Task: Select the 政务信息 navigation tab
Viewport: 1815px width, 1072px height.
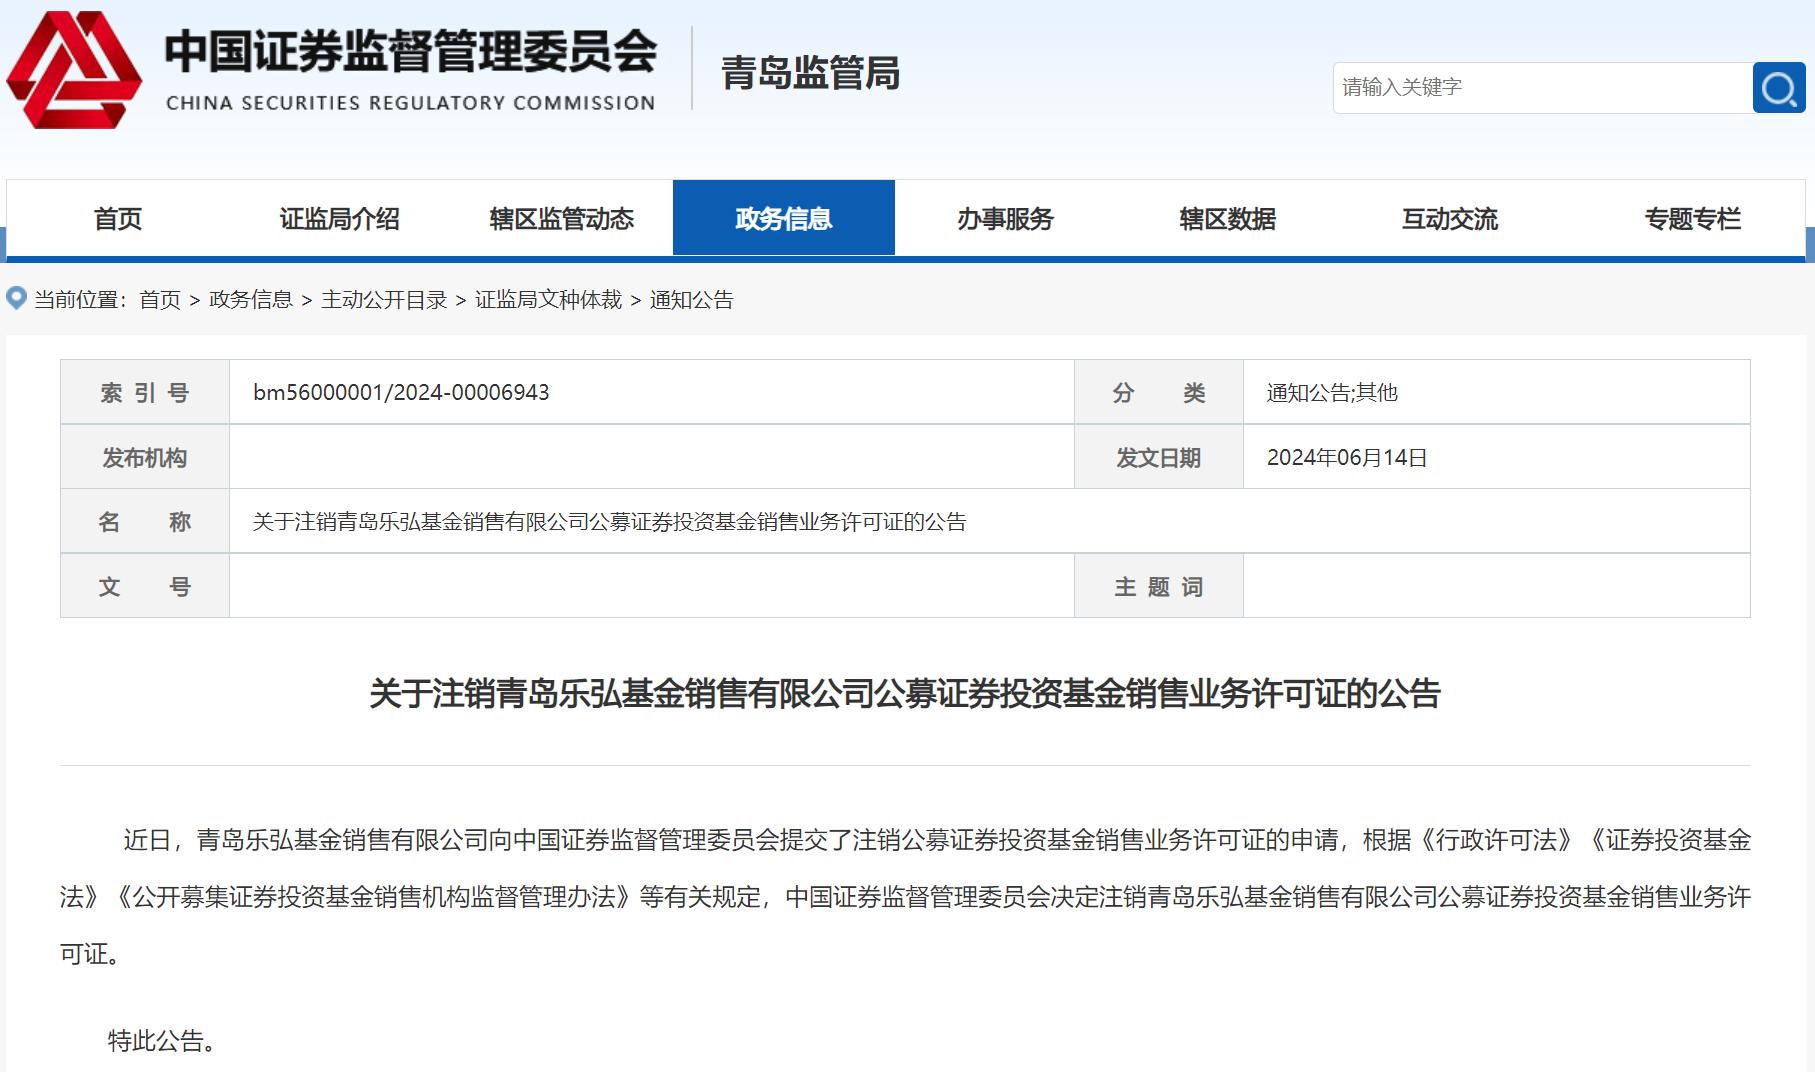Action: (783, 218)
